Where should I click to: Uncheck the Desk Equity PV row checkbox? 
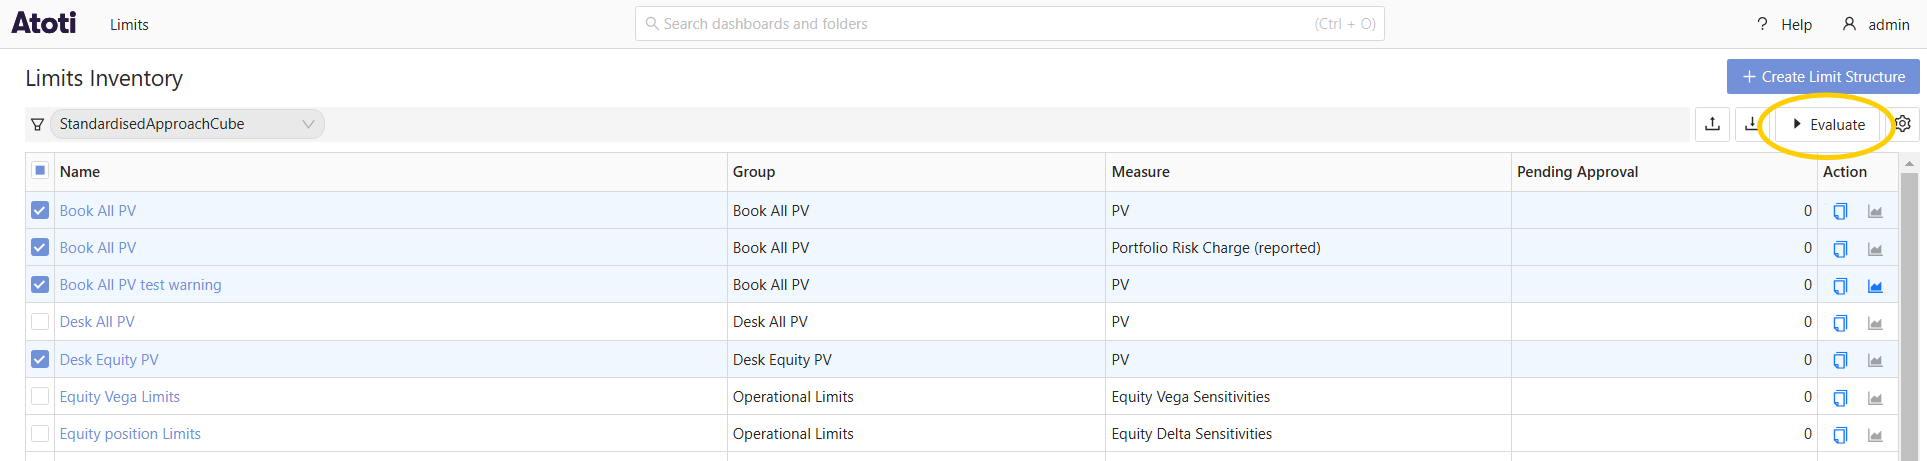tap(40, 359)
